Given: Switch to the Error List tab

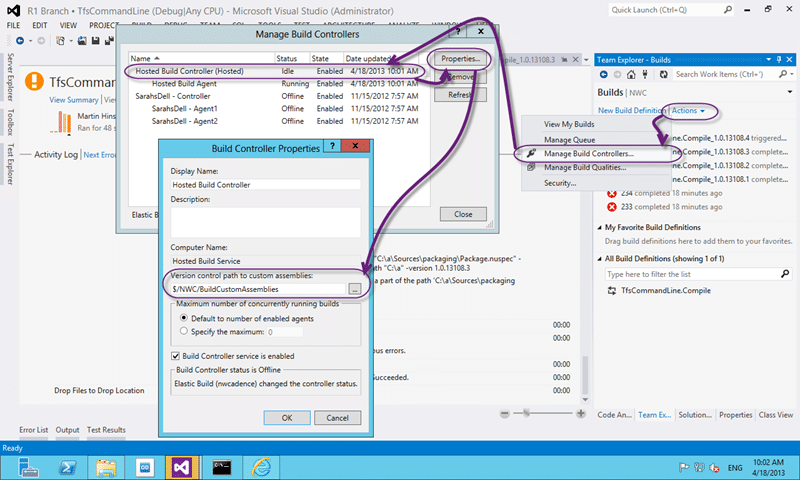Looking at the screenshot, I should point(34,430).
